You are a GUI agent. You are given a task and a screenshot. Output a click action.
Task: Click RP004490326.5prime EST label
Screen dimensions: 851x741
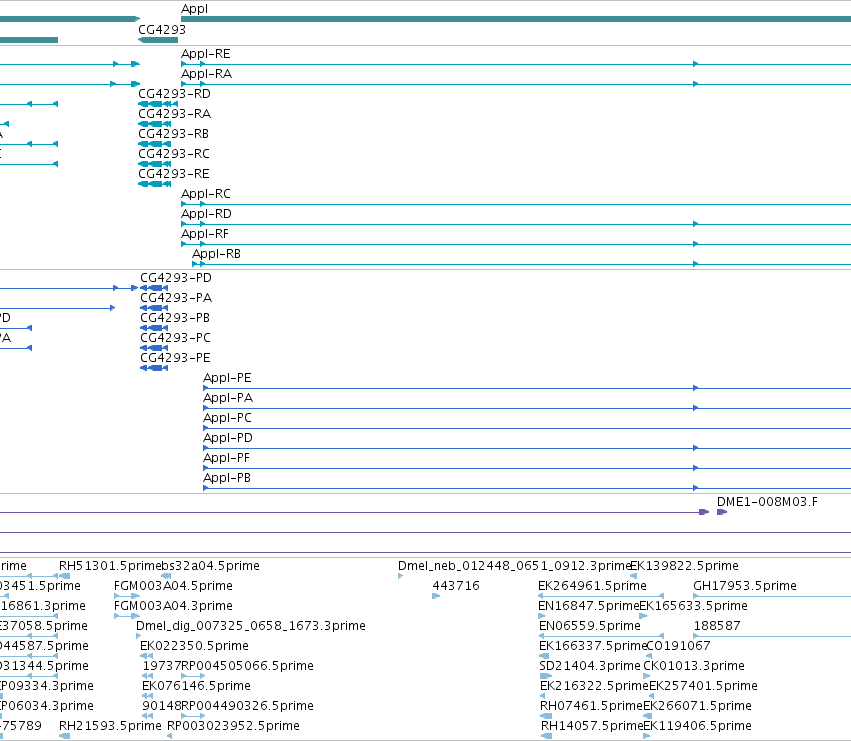tap(247, 706)
